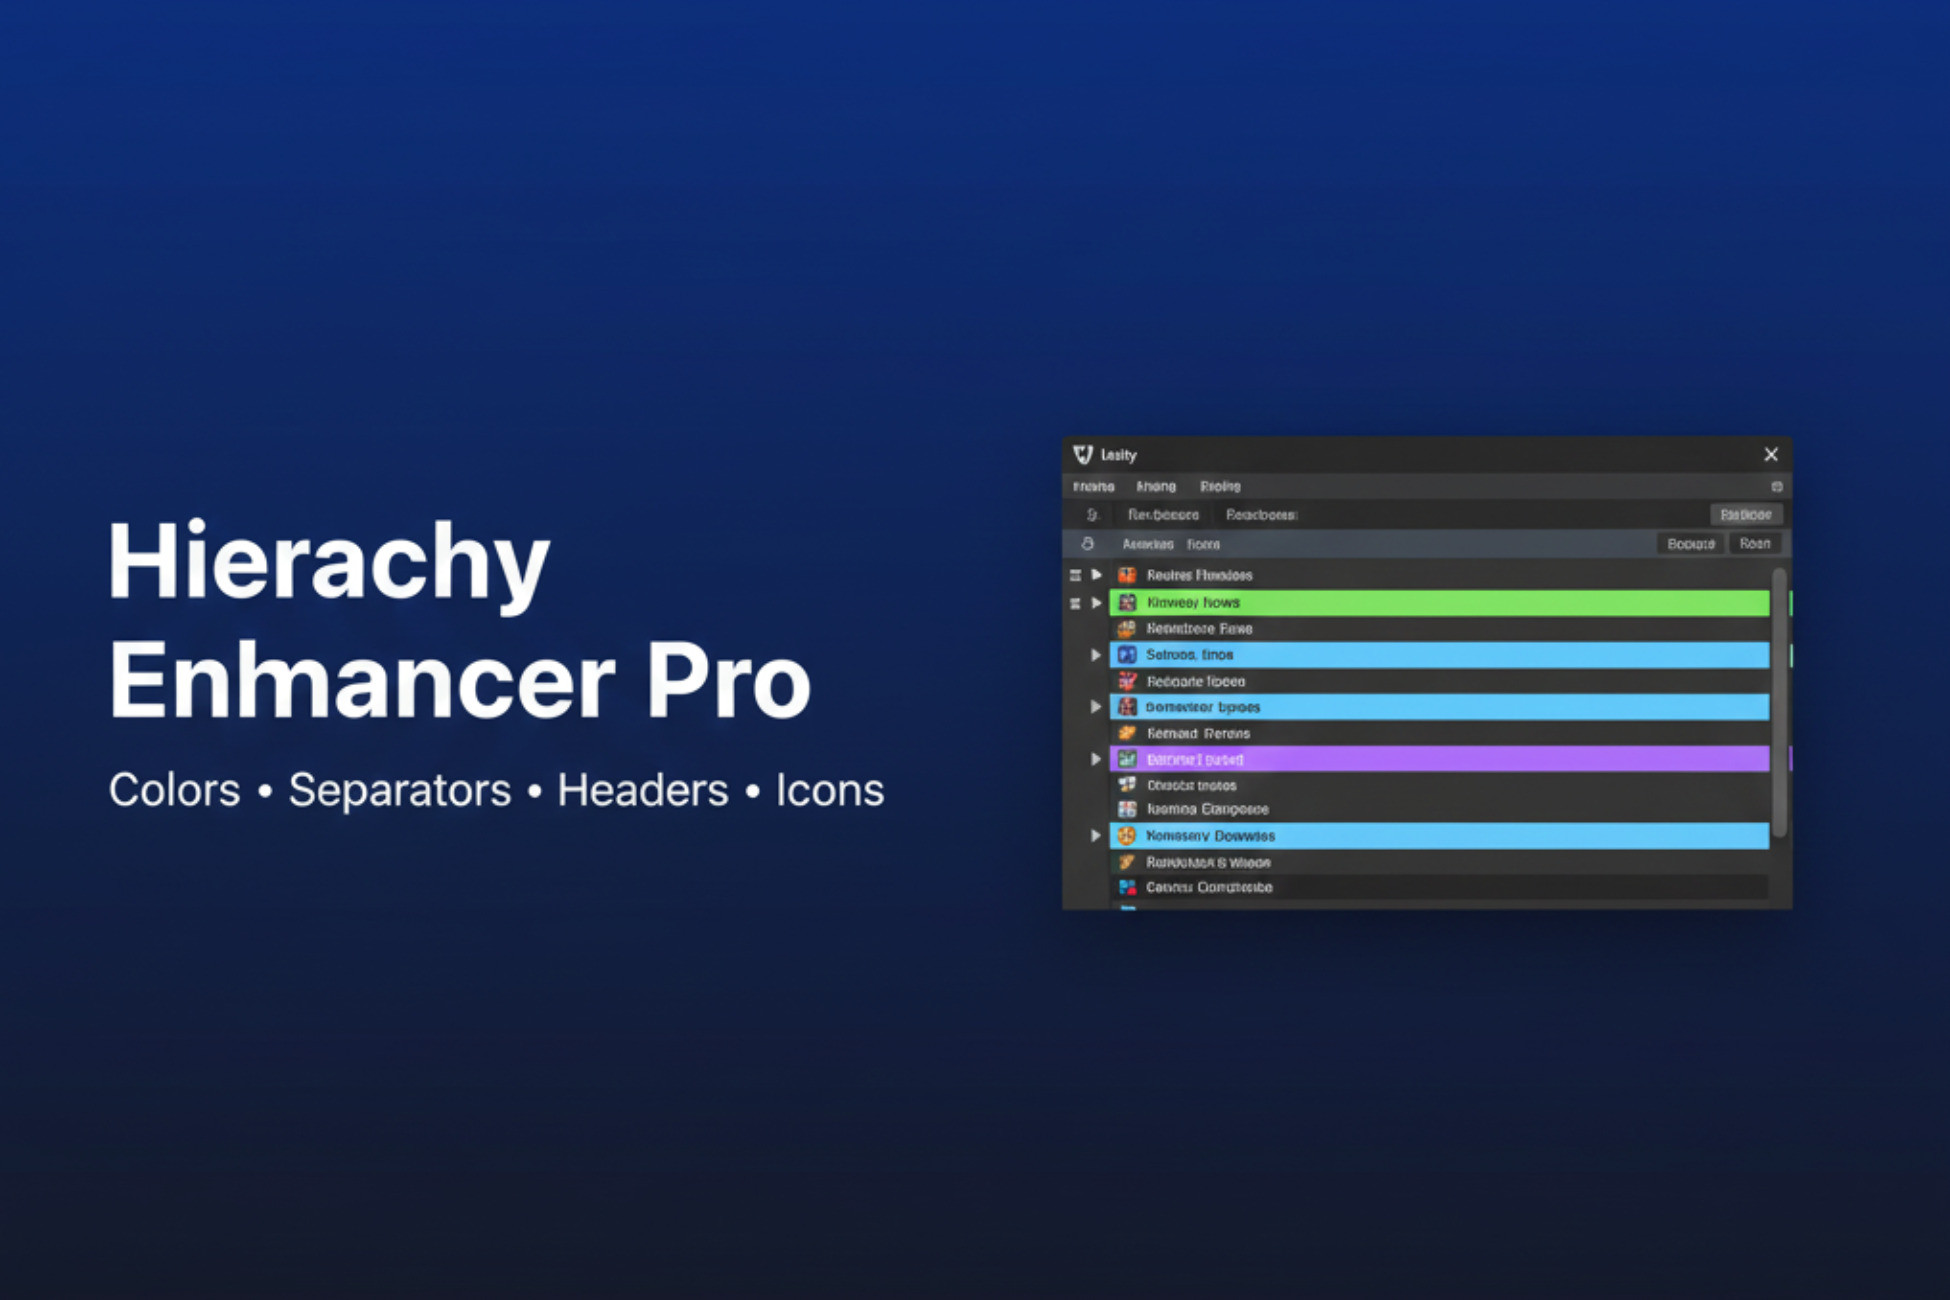Screen dimensions: 1950x1300
Task: Click the orange icon on the first hierarchy row
Action: point(1127,575)
